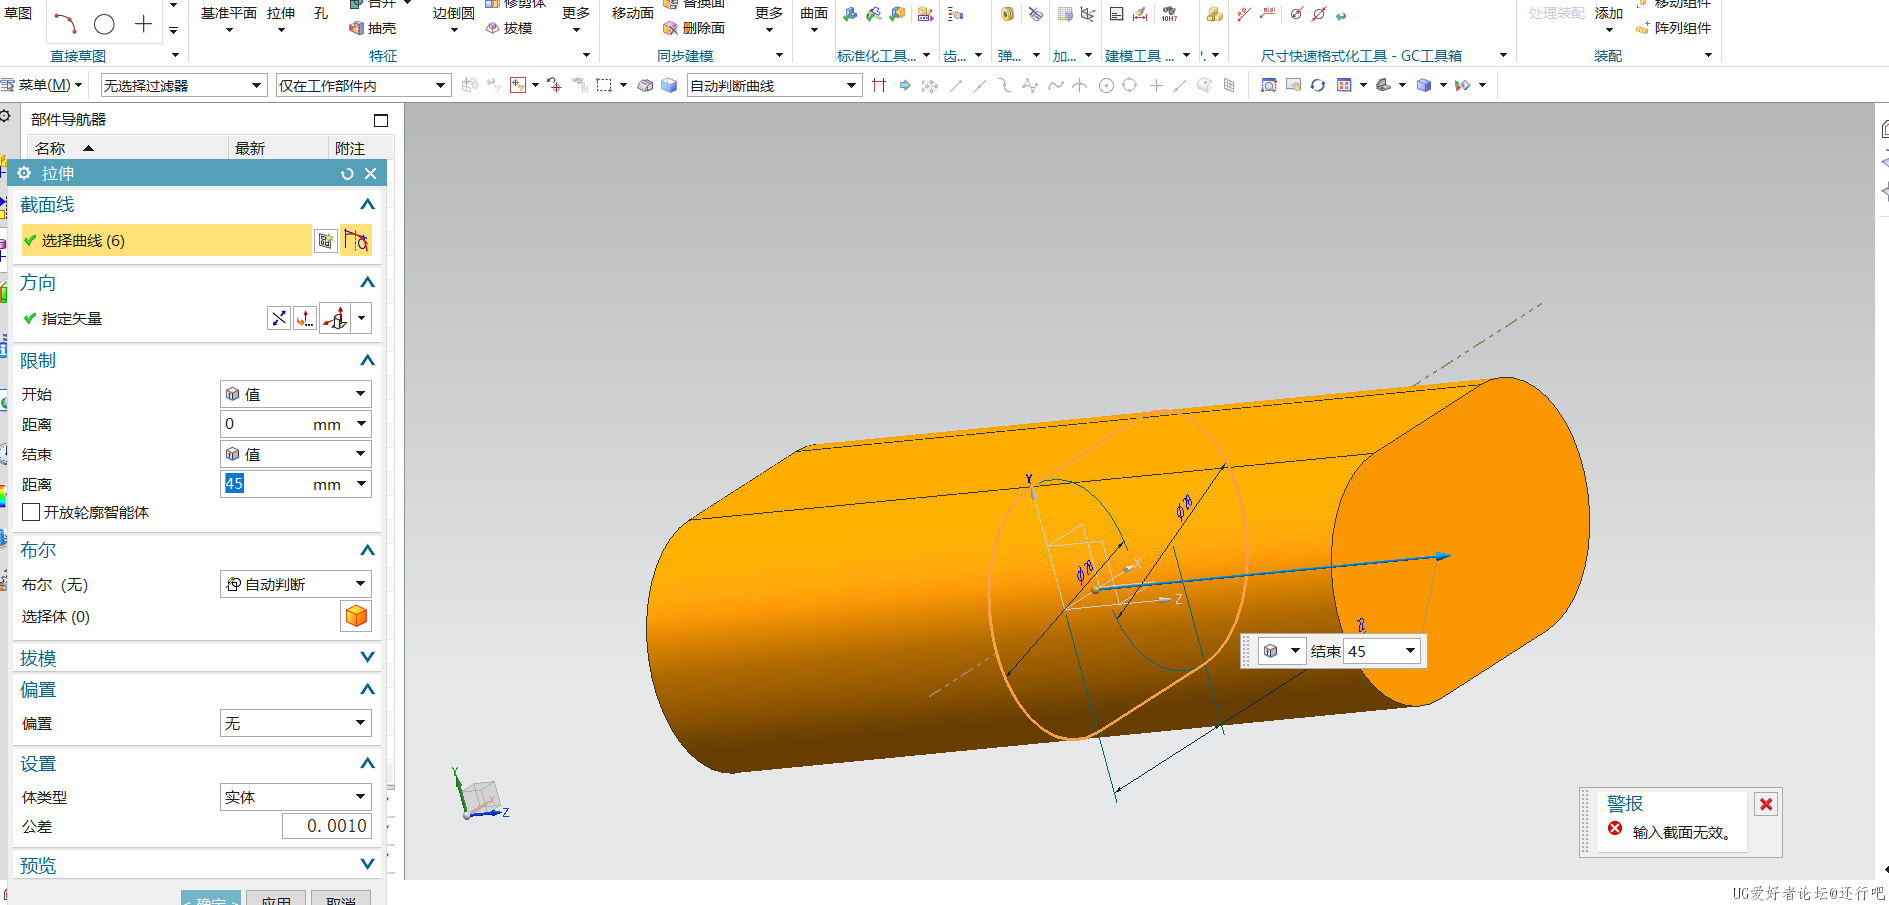Click the reverse direction icon
The width and height of the screenshot is (1889, 905).
click(279, 318)
